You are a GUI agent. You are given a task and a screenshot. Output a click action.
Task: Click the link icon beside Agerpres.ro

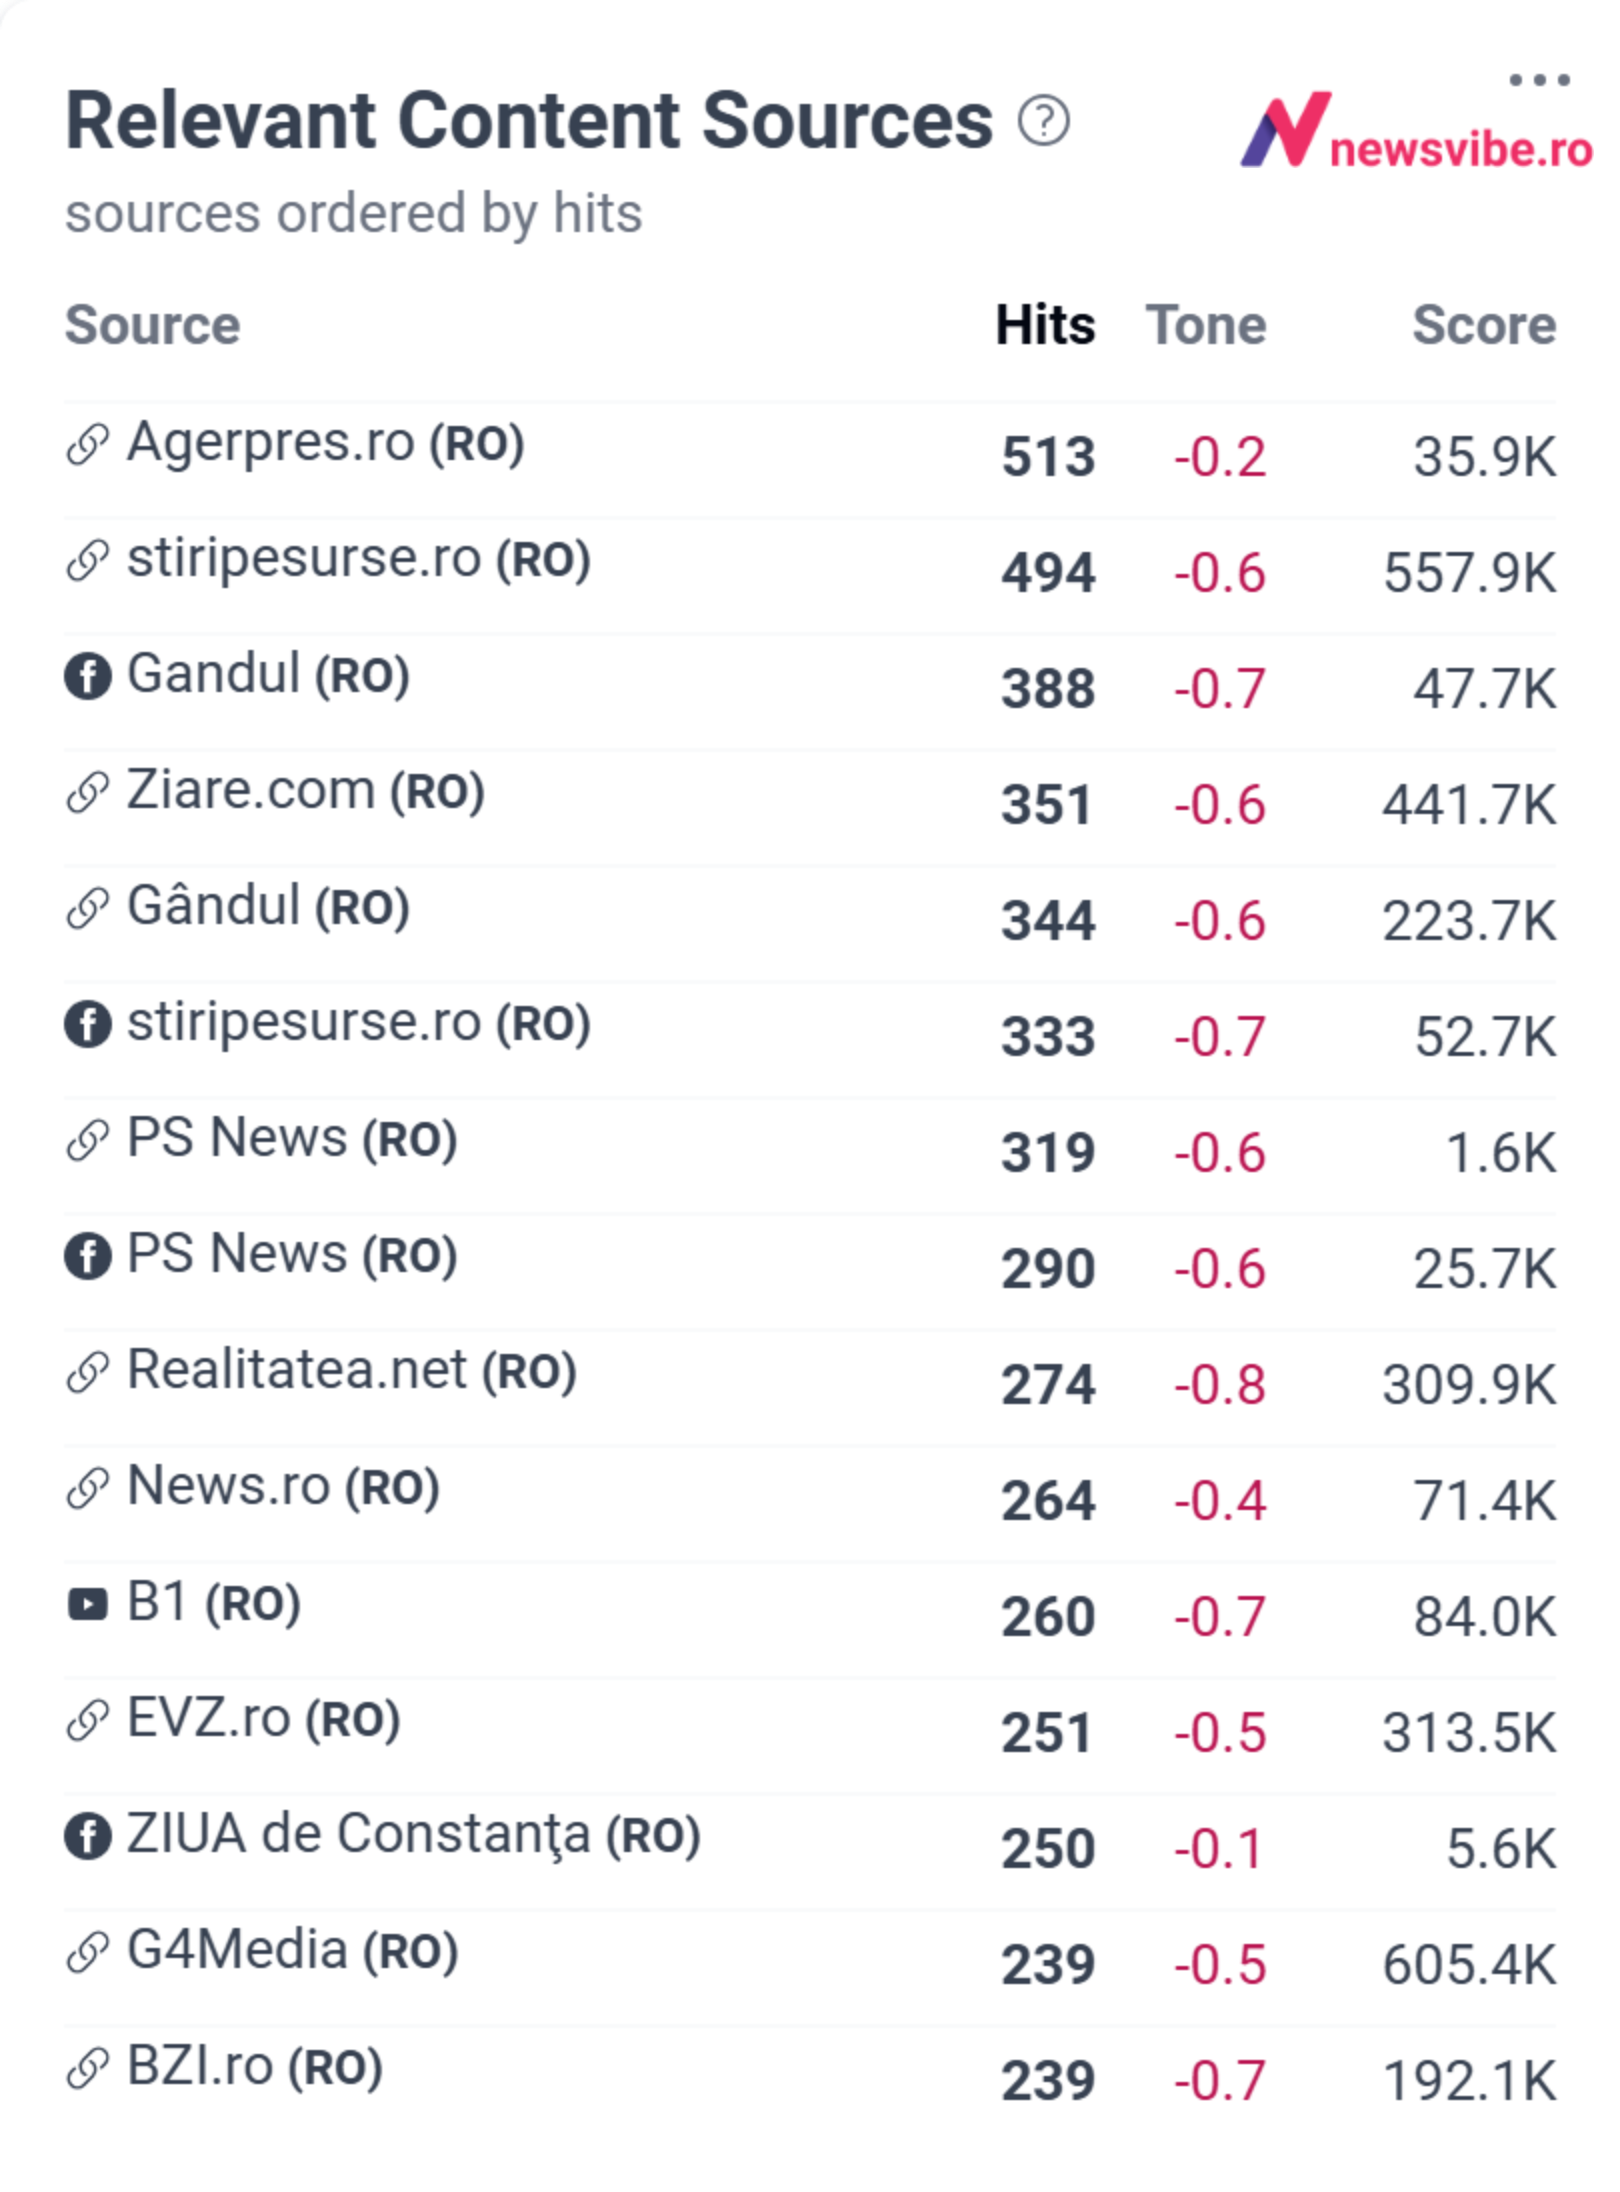(88, 444)
